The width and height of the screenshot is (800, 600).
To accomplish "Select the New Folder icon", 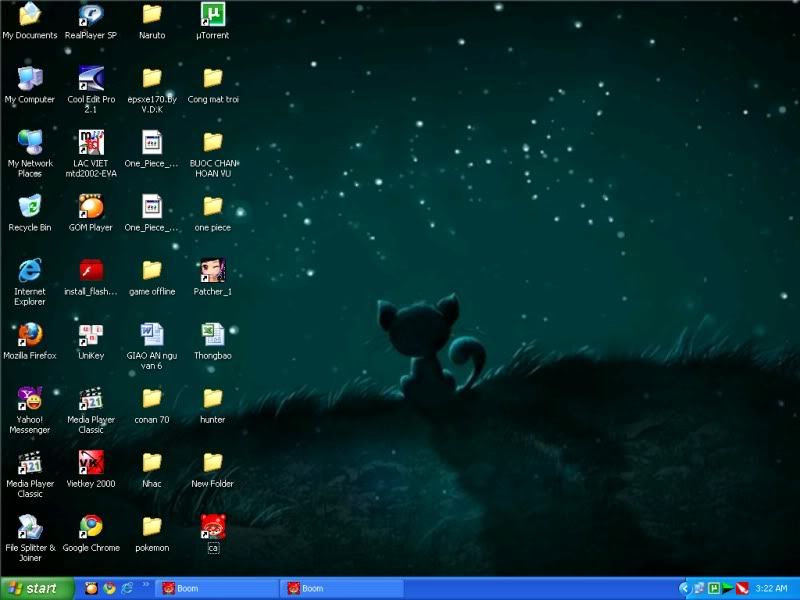I will point(213,469).
